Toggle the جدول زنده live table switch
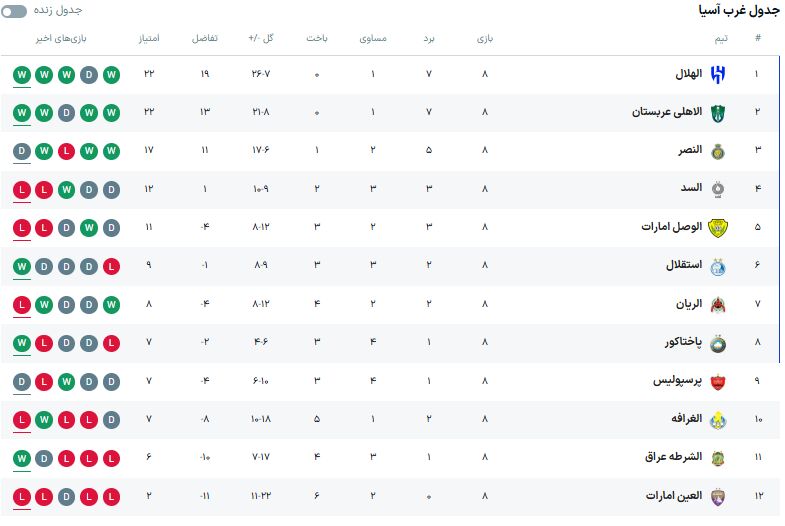Screen dimensions: 785x526 [x=15, y=10]
